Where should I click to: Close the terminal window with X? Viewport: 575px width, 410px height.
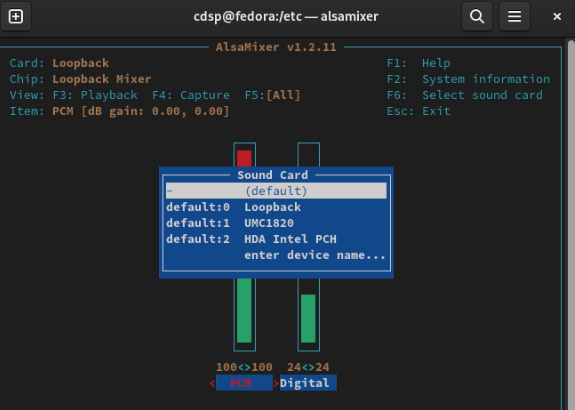557,17
